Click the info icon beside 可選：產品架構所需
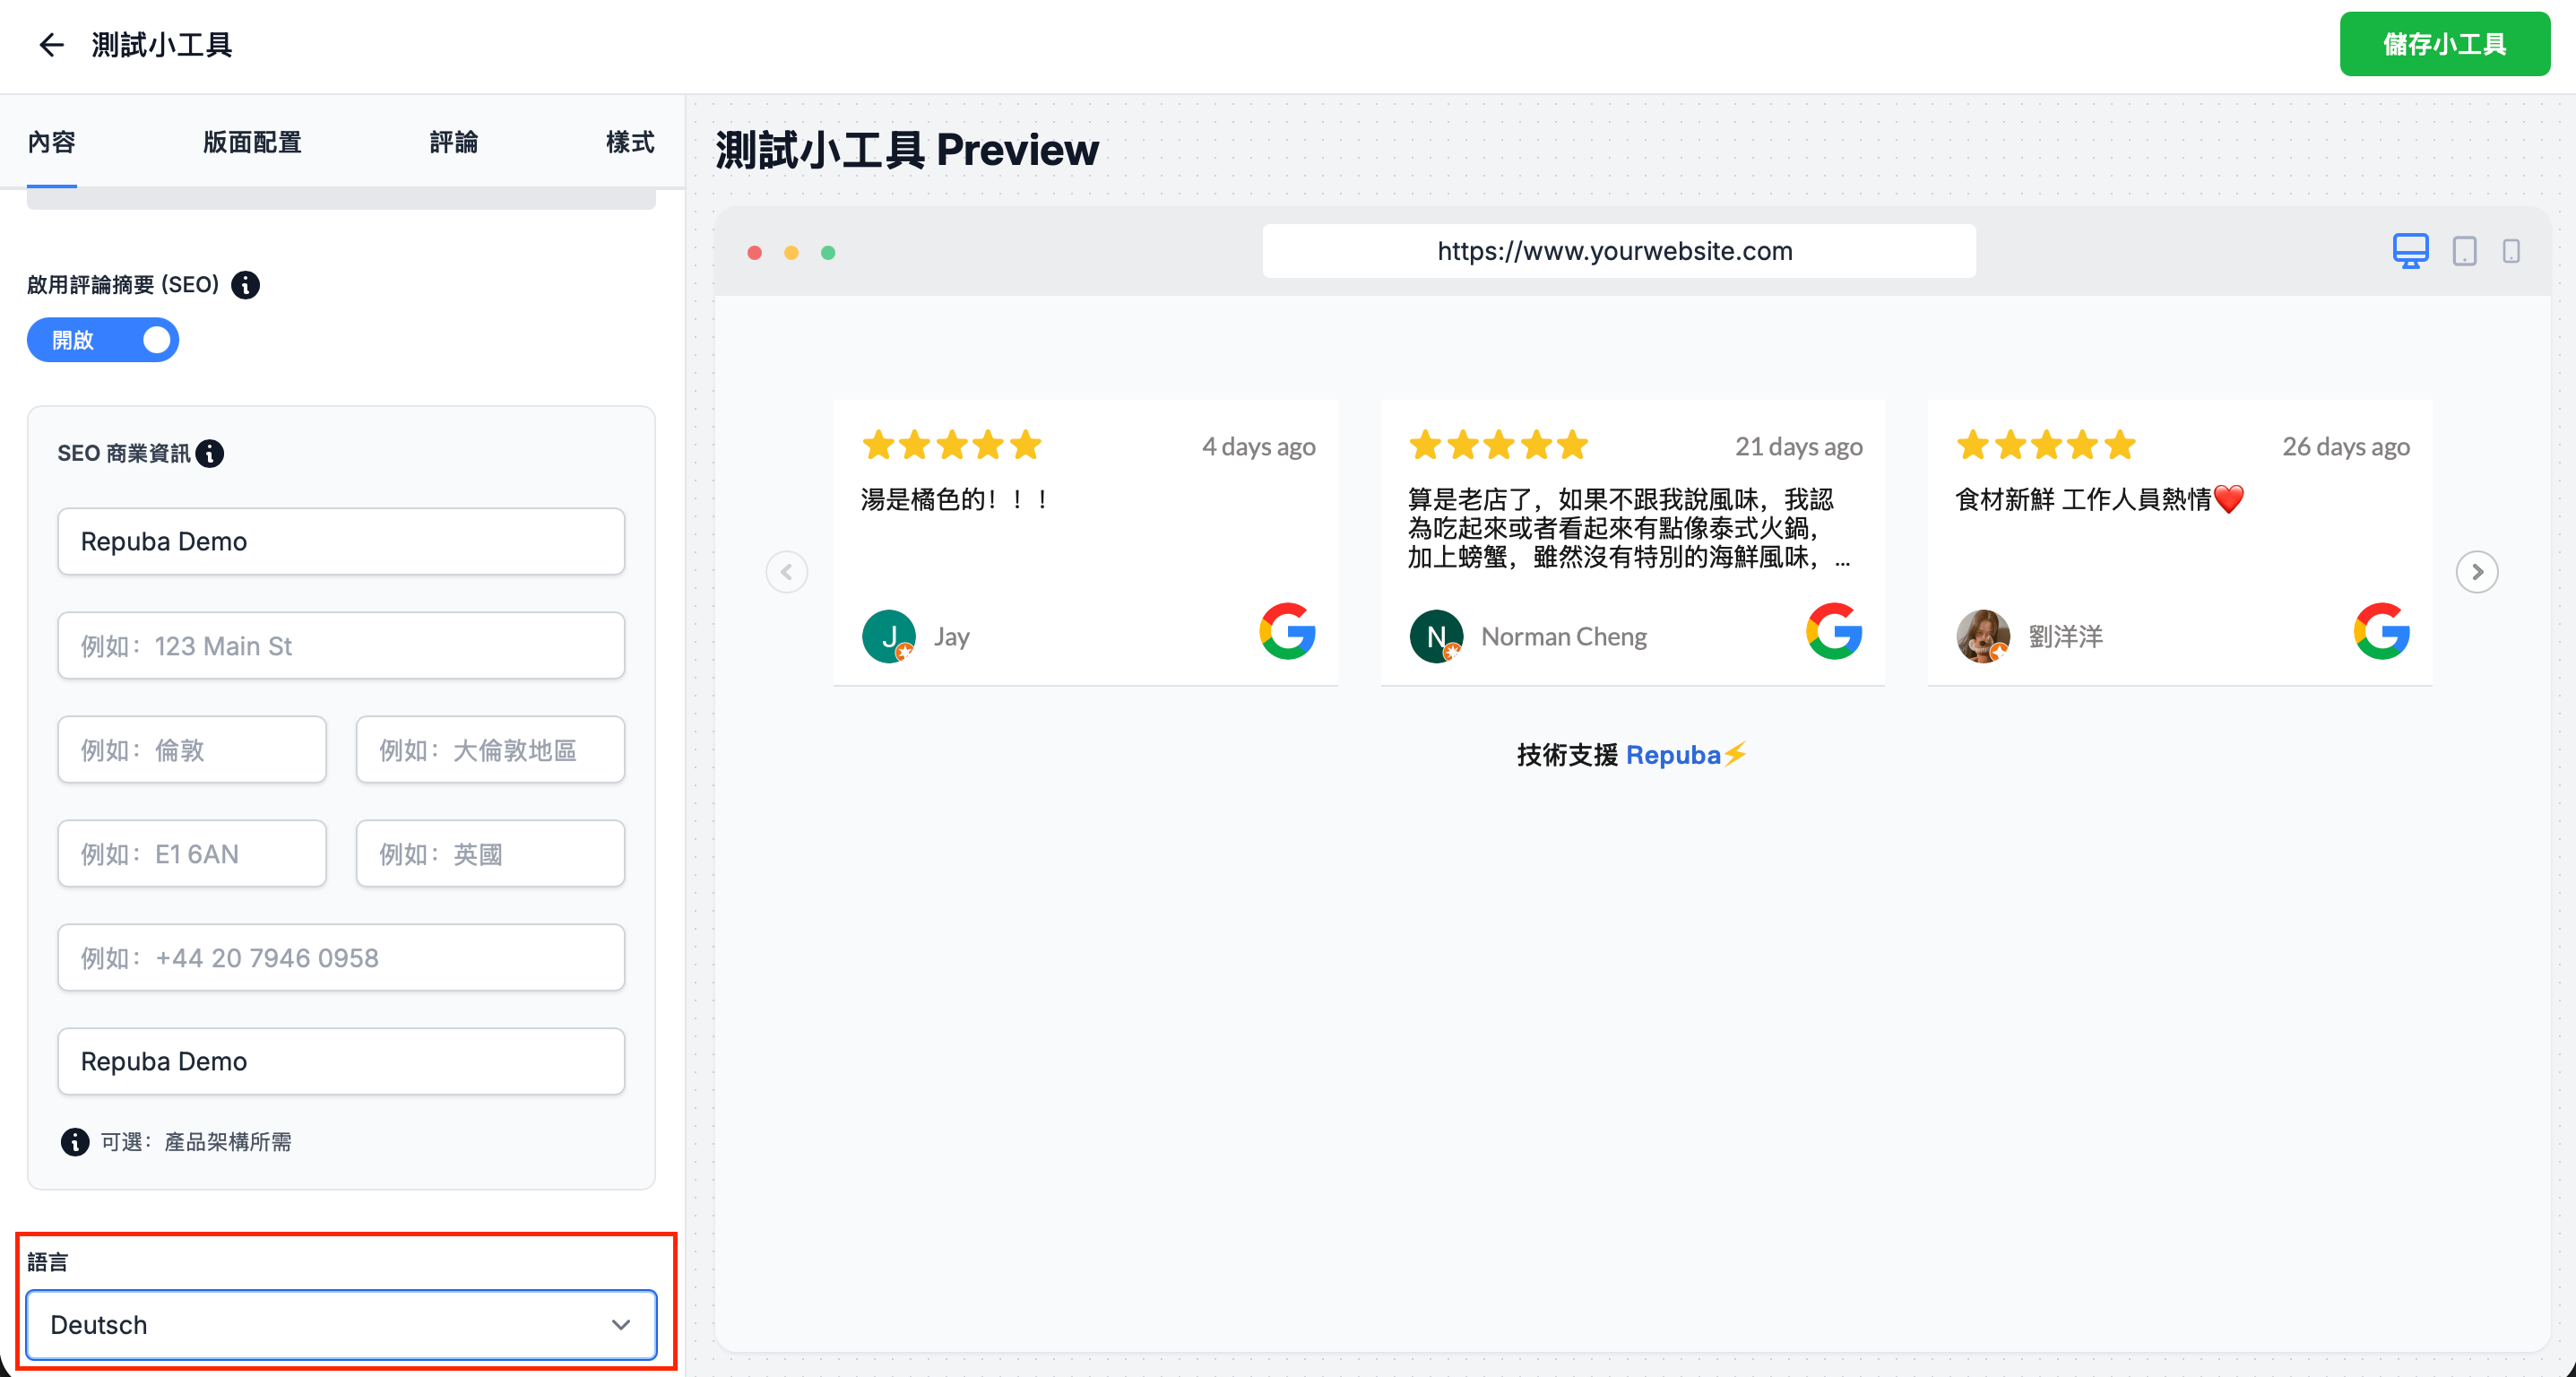This screenshot has height=1377, width=2576. (x=75, y=1142)
